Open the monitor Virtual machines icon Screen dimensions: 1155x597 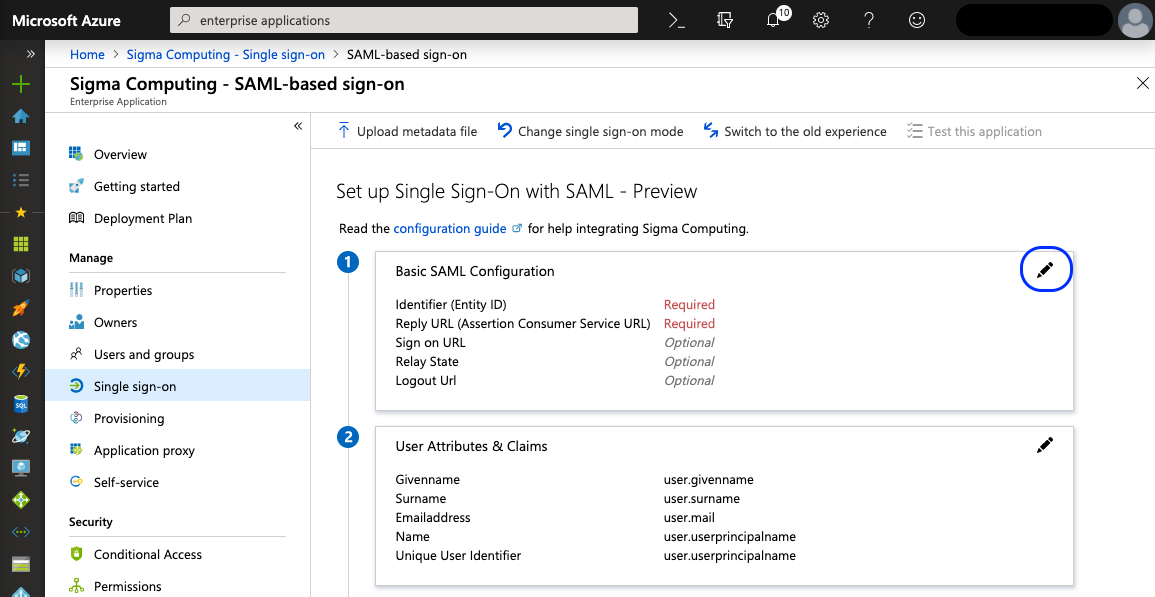pos(21,468)
